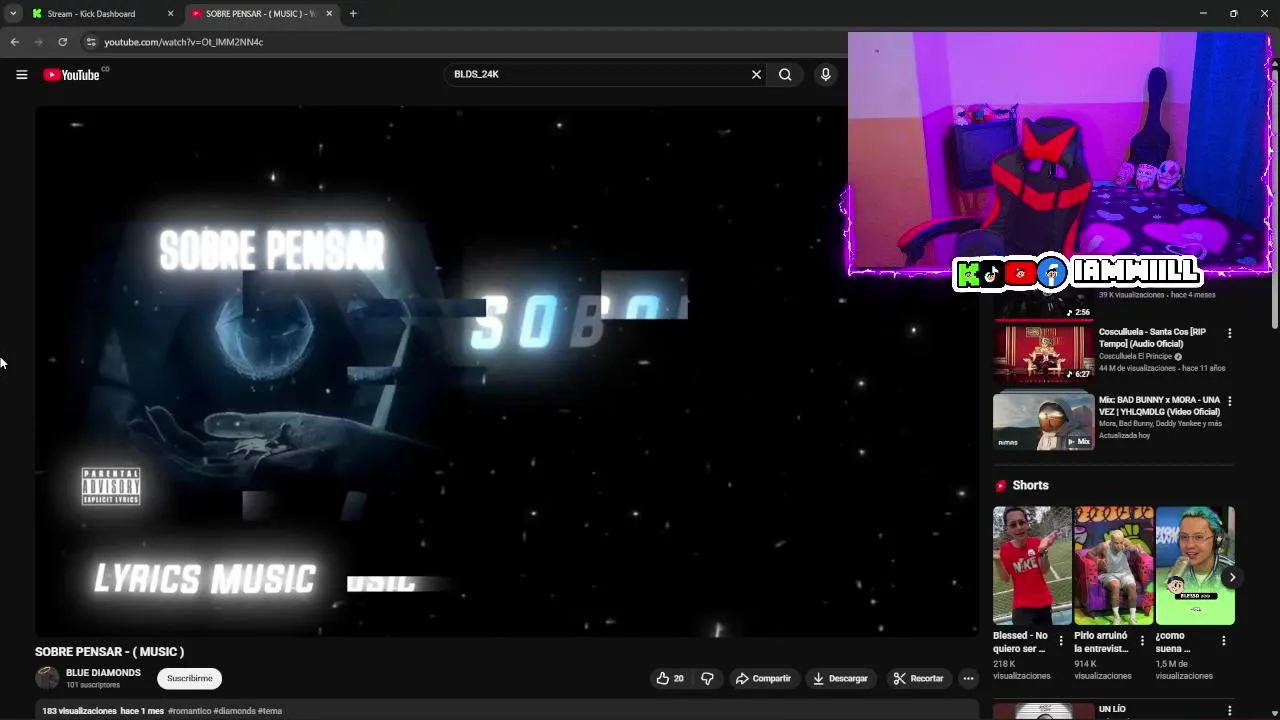Clear the search box with the X
Image resolution: width=1280 pixels, height=720 pixels.
click(x=756, y=74)
